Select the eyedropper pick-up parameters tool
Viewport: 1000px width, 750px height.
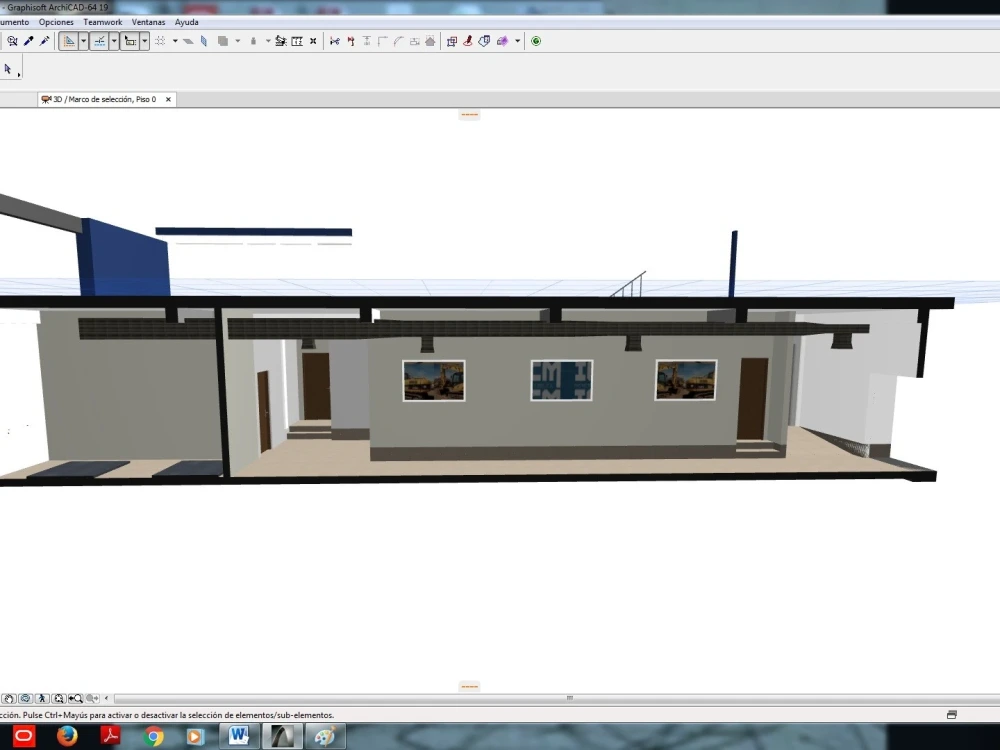point(28,41)
